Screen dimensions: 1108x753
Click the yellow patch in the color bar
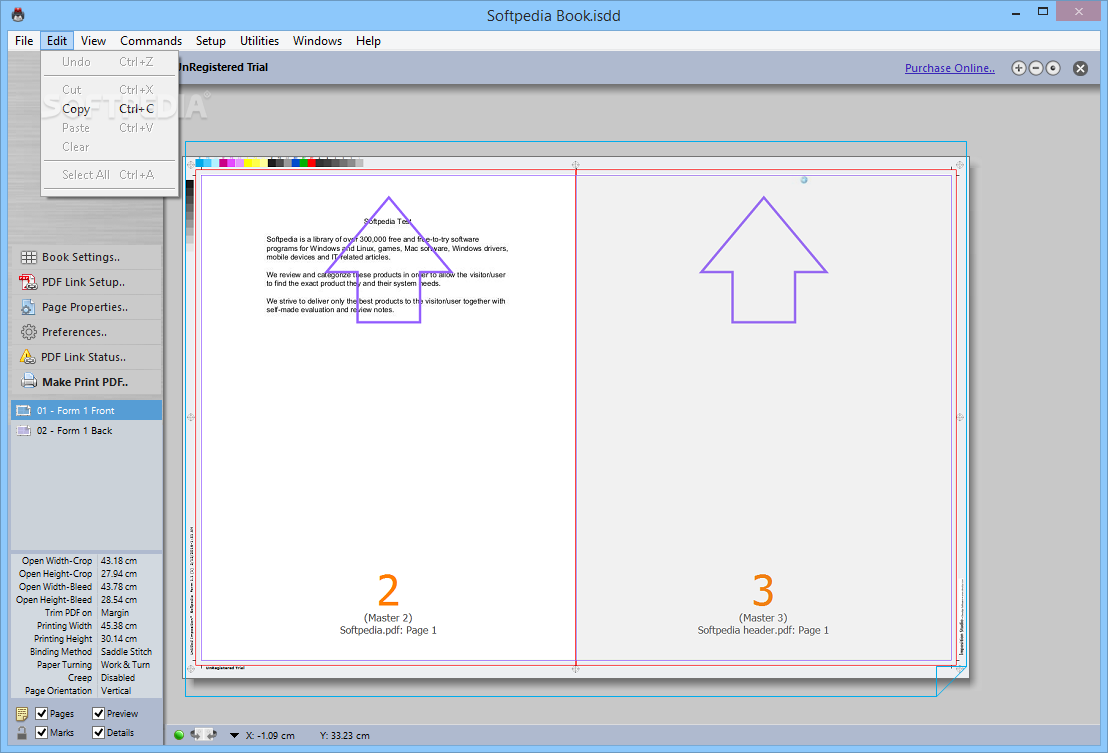tap(248, 163)
